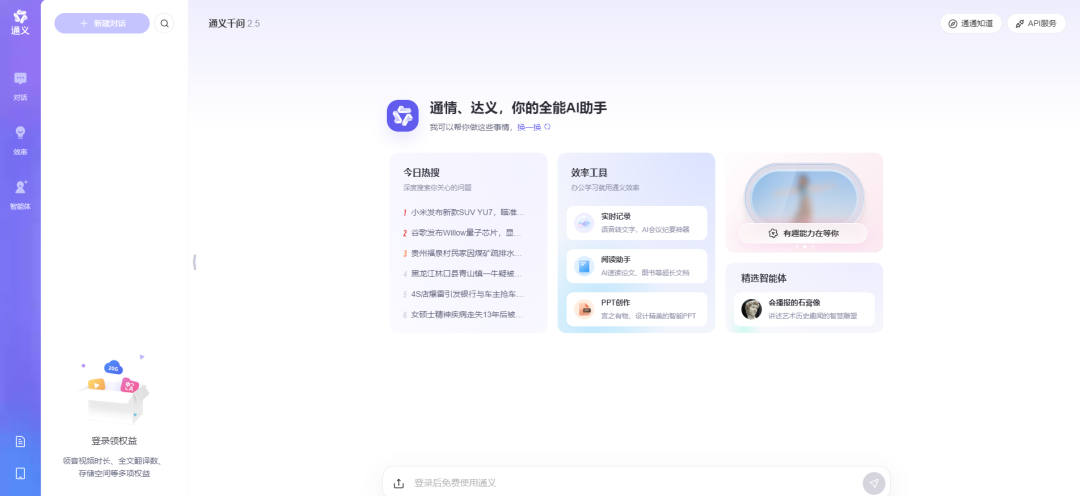The width and height of the screenshot is (1080, 496).
Task: Open the PPT创作 tool card
Action: (636, 309)
